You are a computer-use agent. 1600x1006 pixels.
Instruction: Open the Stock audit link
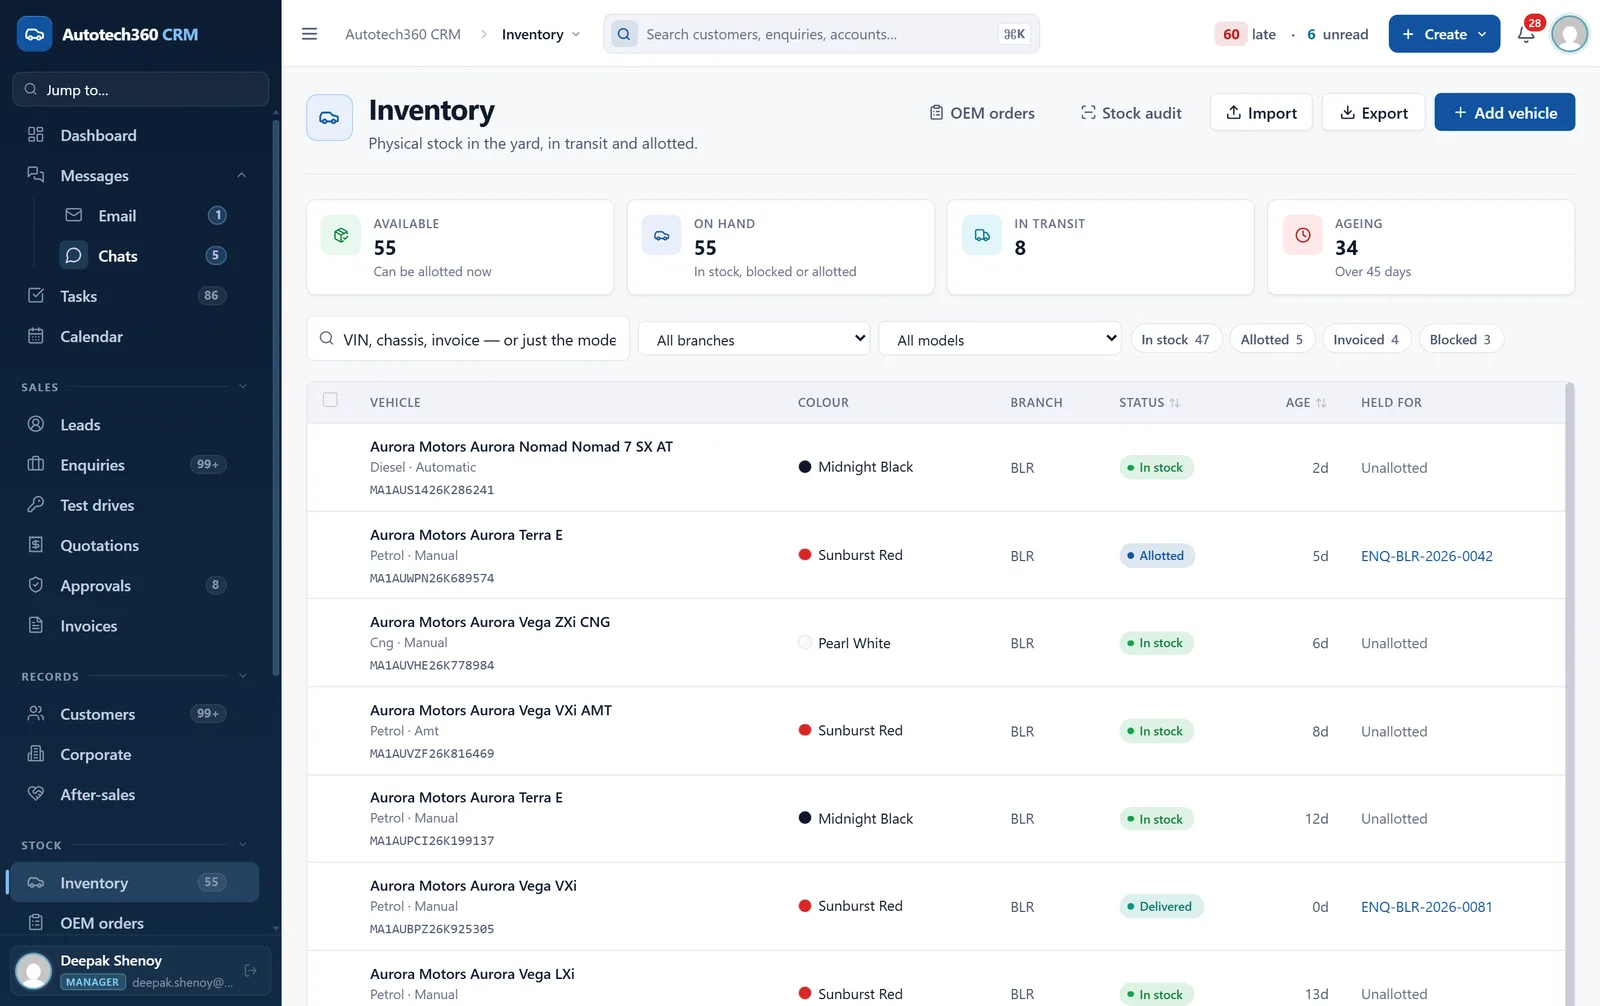point(1131,113)
